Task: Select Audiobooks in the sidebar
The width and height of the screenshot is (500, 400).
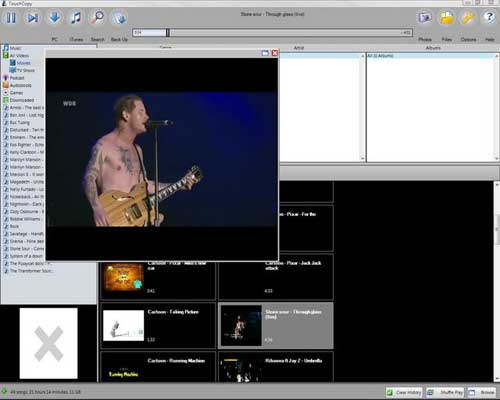Action: (x=20, y=85)
